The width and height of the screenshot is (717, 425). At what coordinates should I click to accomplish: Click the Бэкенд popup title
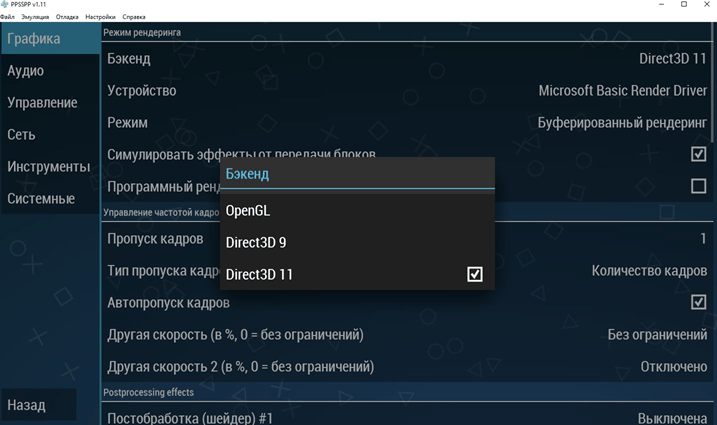coord(247,174)
